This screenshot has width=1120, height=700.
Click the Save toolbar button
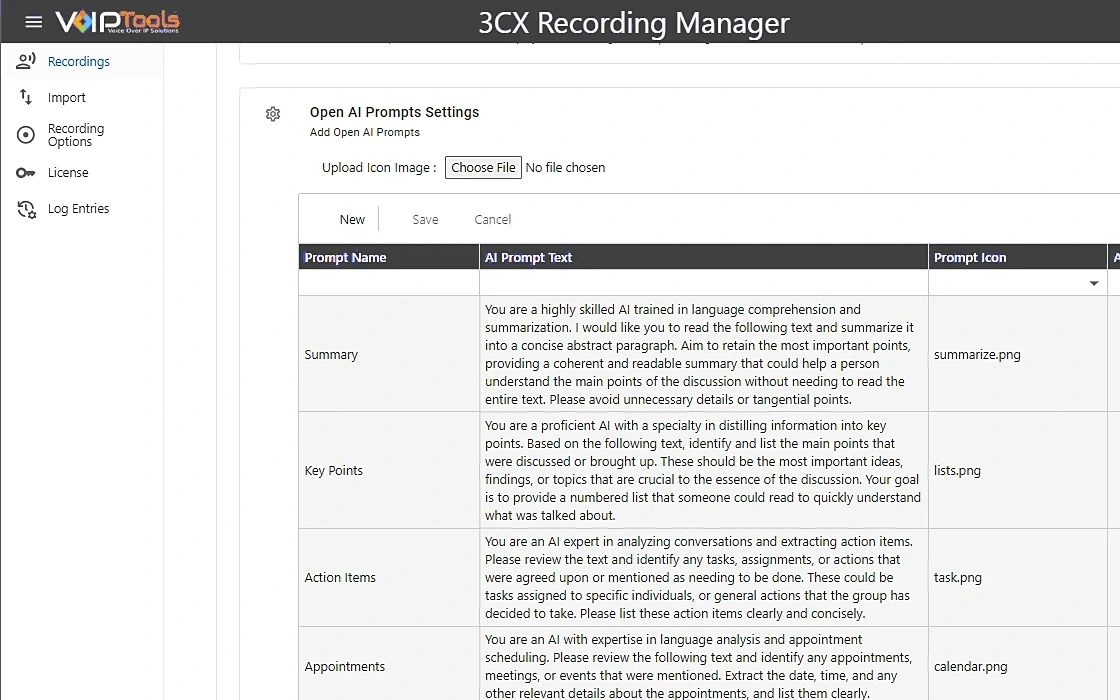[x=425, y=219]
